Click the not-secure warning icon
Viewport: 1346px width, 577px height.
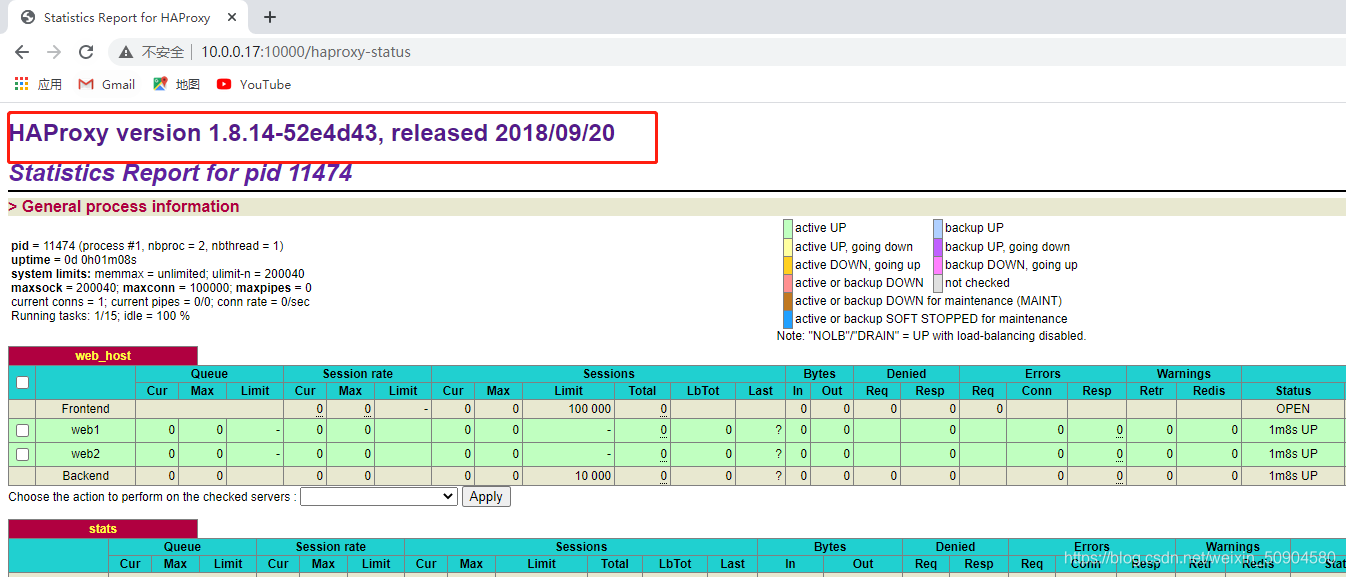coord(126,52)
